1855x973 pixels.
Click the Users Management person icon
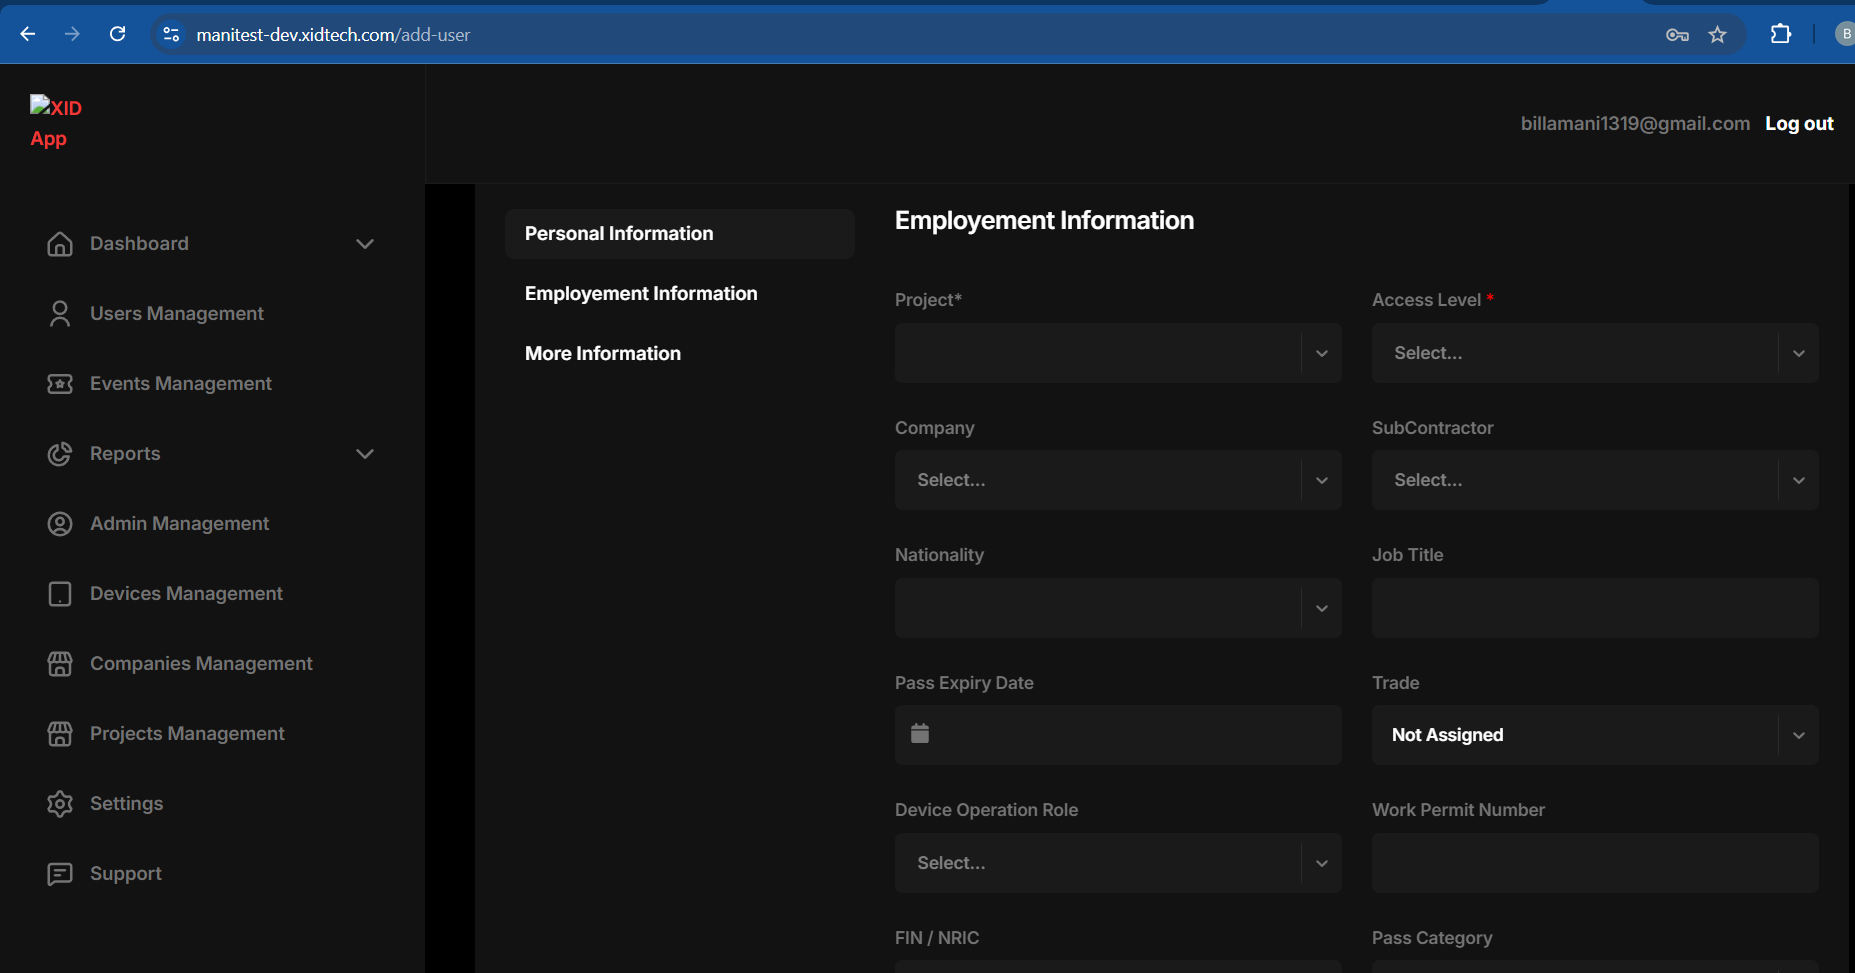pos(60,314)
